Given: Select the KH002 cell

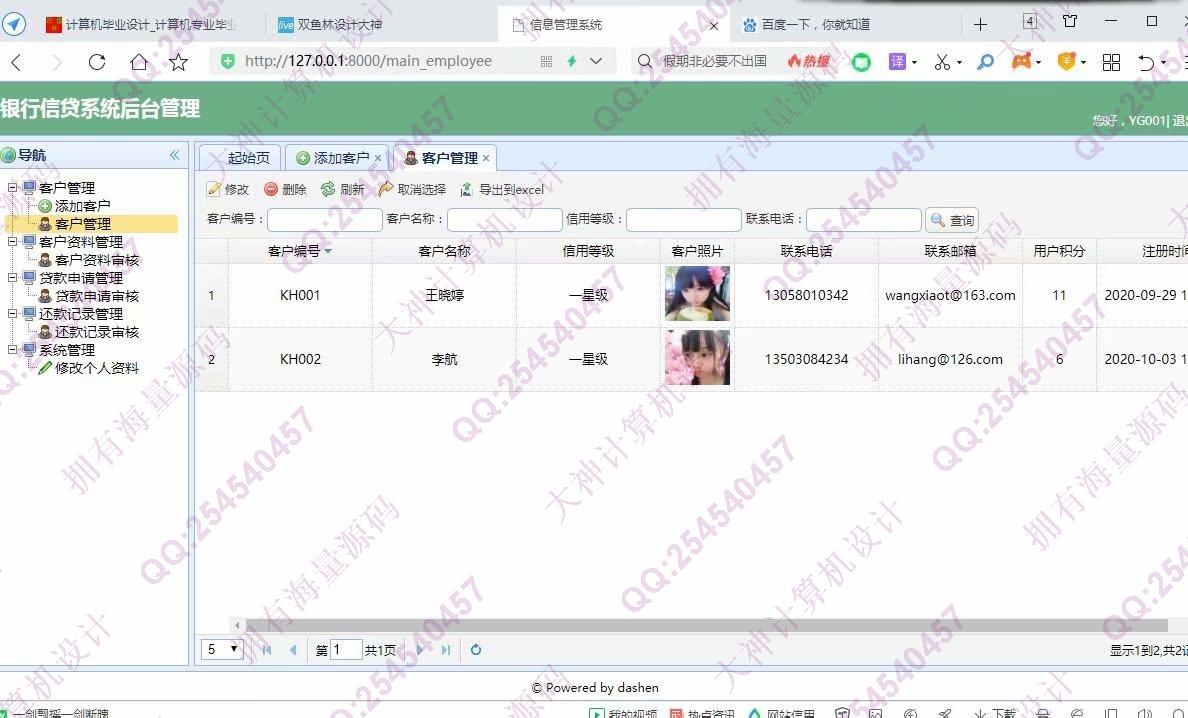Looking at the screenshot, I should click(300, 359).
